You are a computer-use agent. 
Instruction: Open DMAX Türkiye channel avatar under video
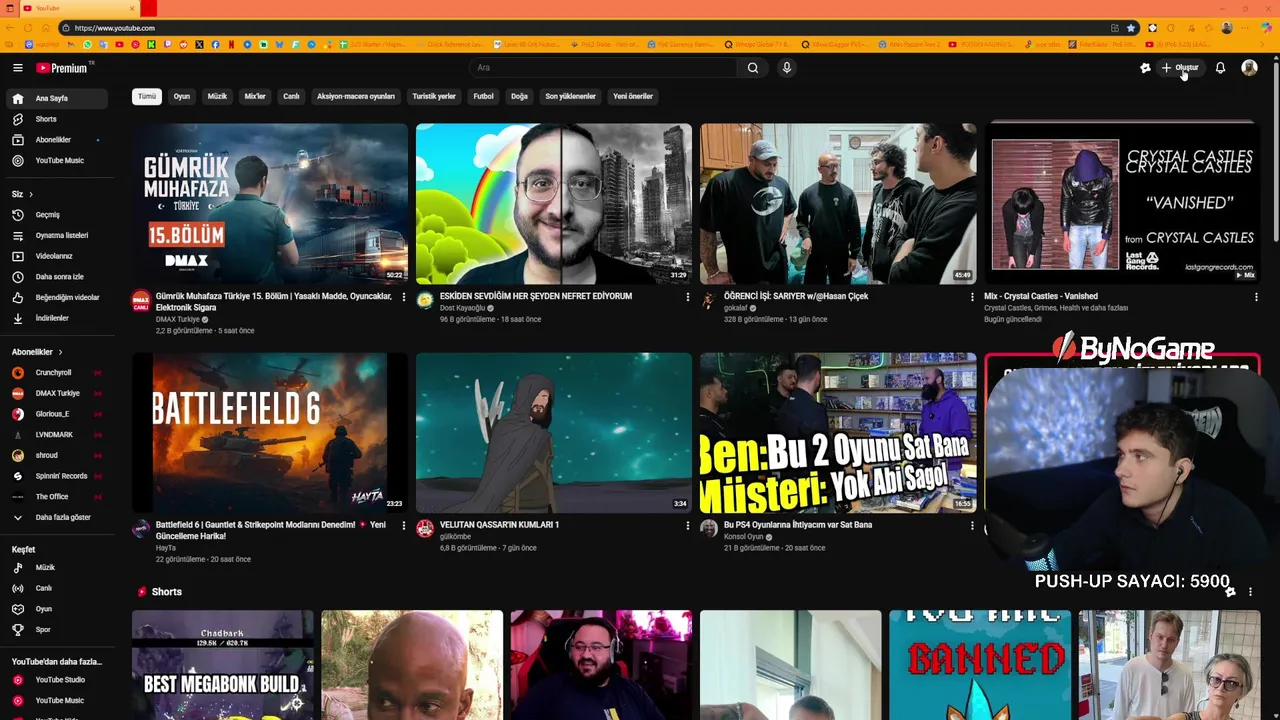click(141, 300)
